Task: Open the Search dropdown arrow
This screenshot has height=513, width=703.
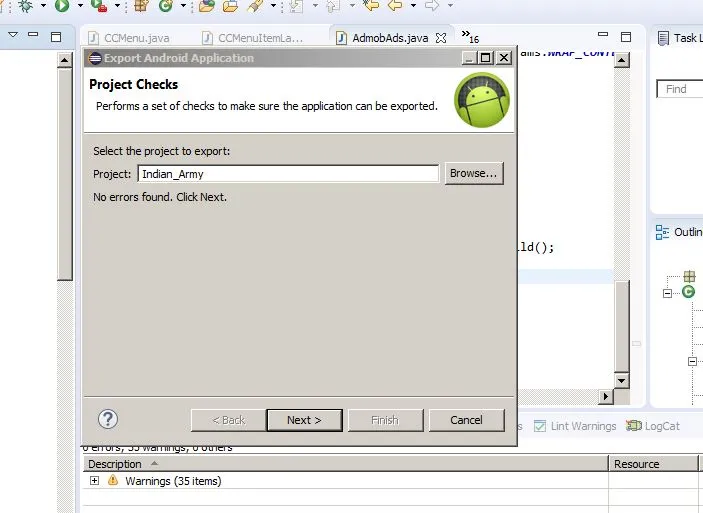Action: 273,5
